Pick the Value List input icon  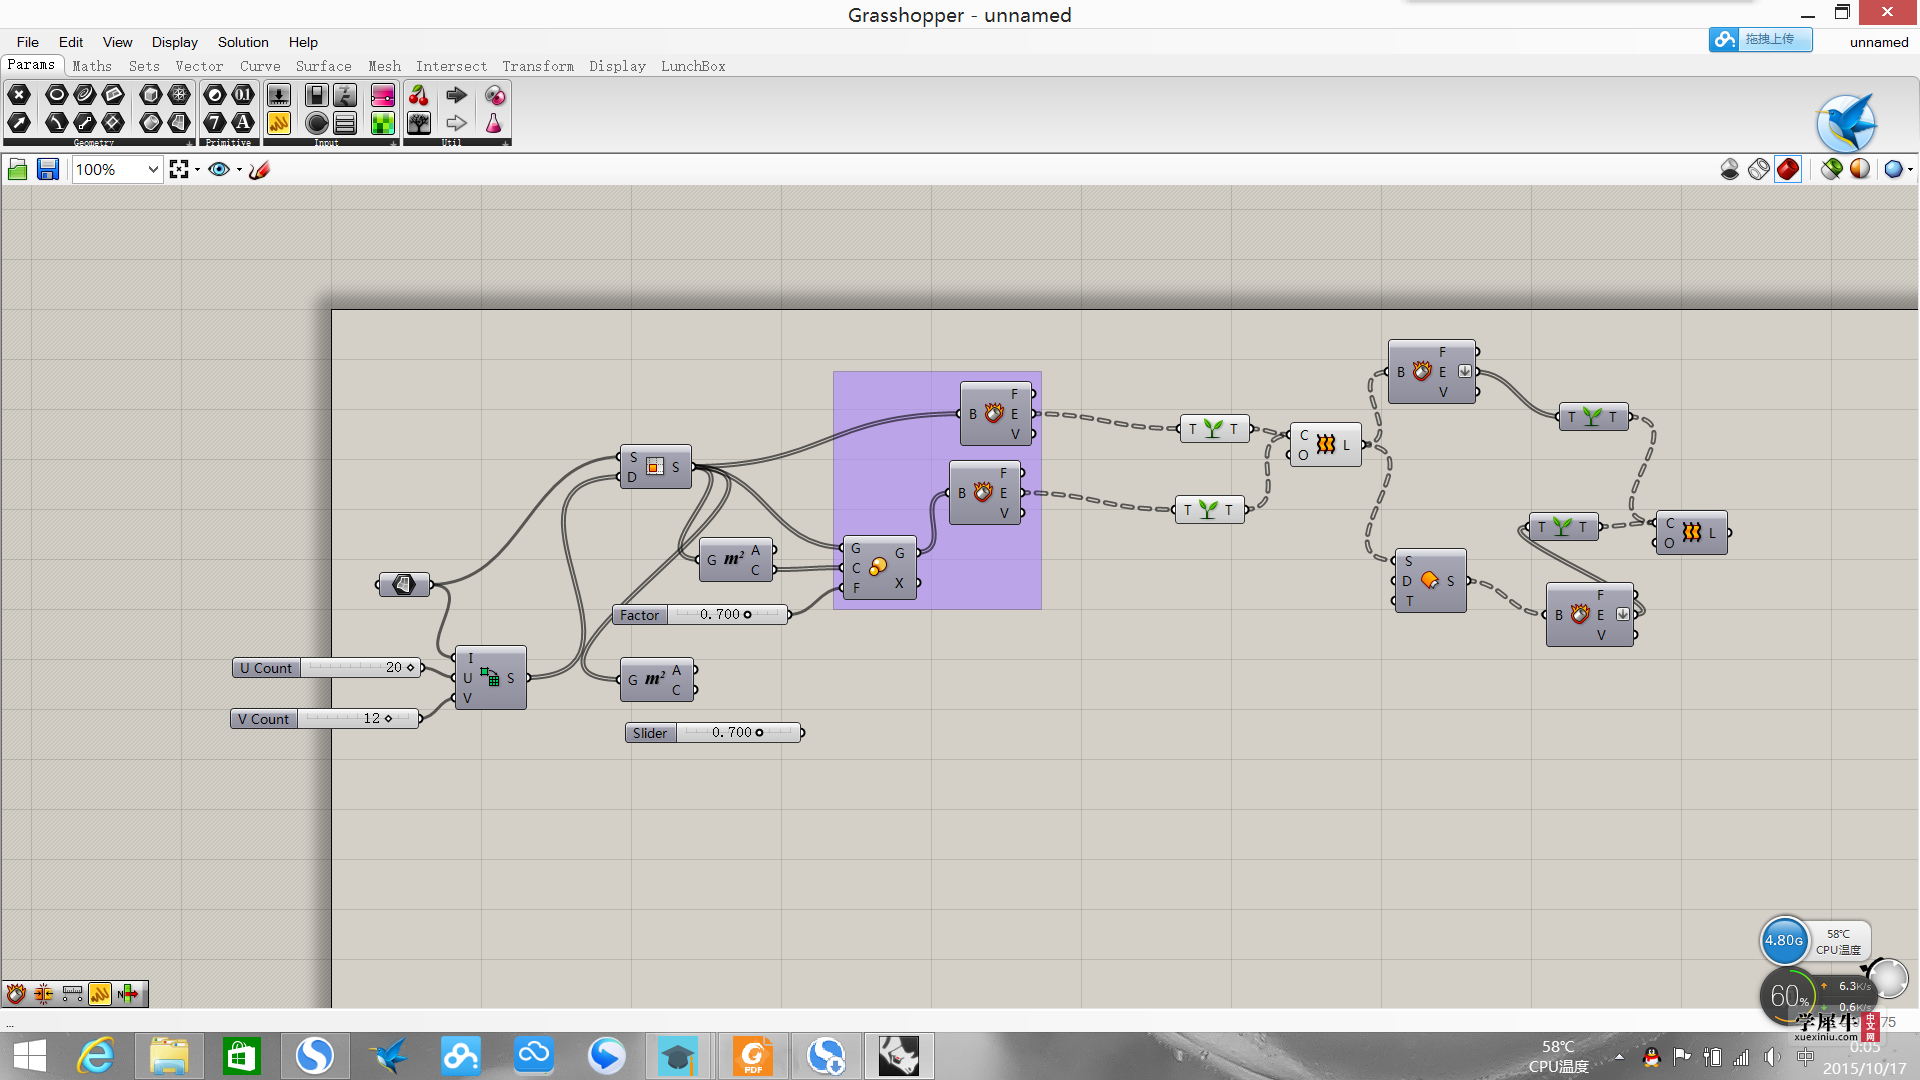click(x=345, y=123)
